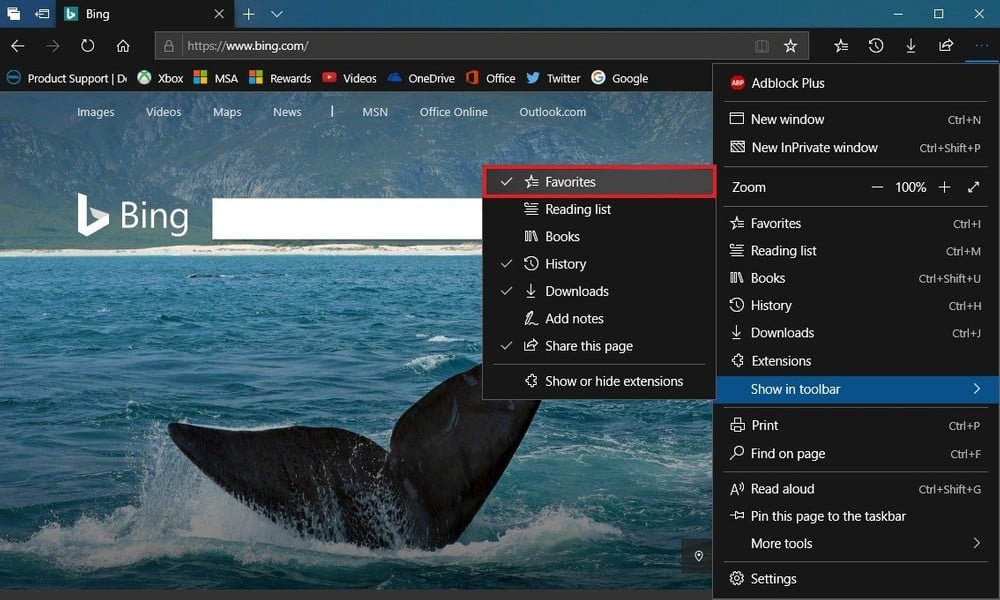Click the star to favorite this page

click(790, 46)
